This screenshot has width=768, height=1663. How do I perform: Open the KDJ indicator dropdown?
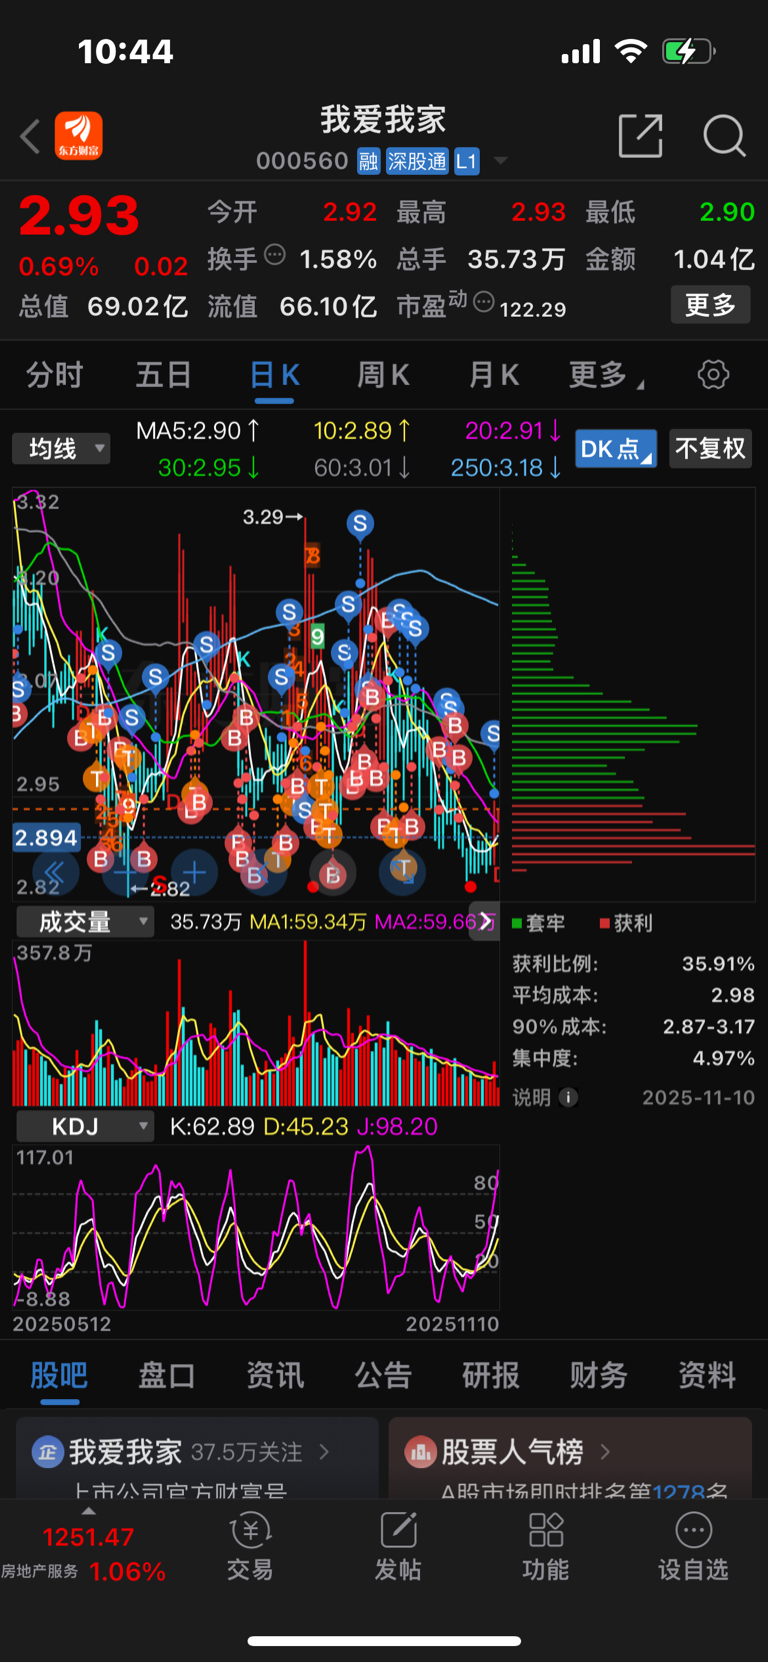(85, 1127)
